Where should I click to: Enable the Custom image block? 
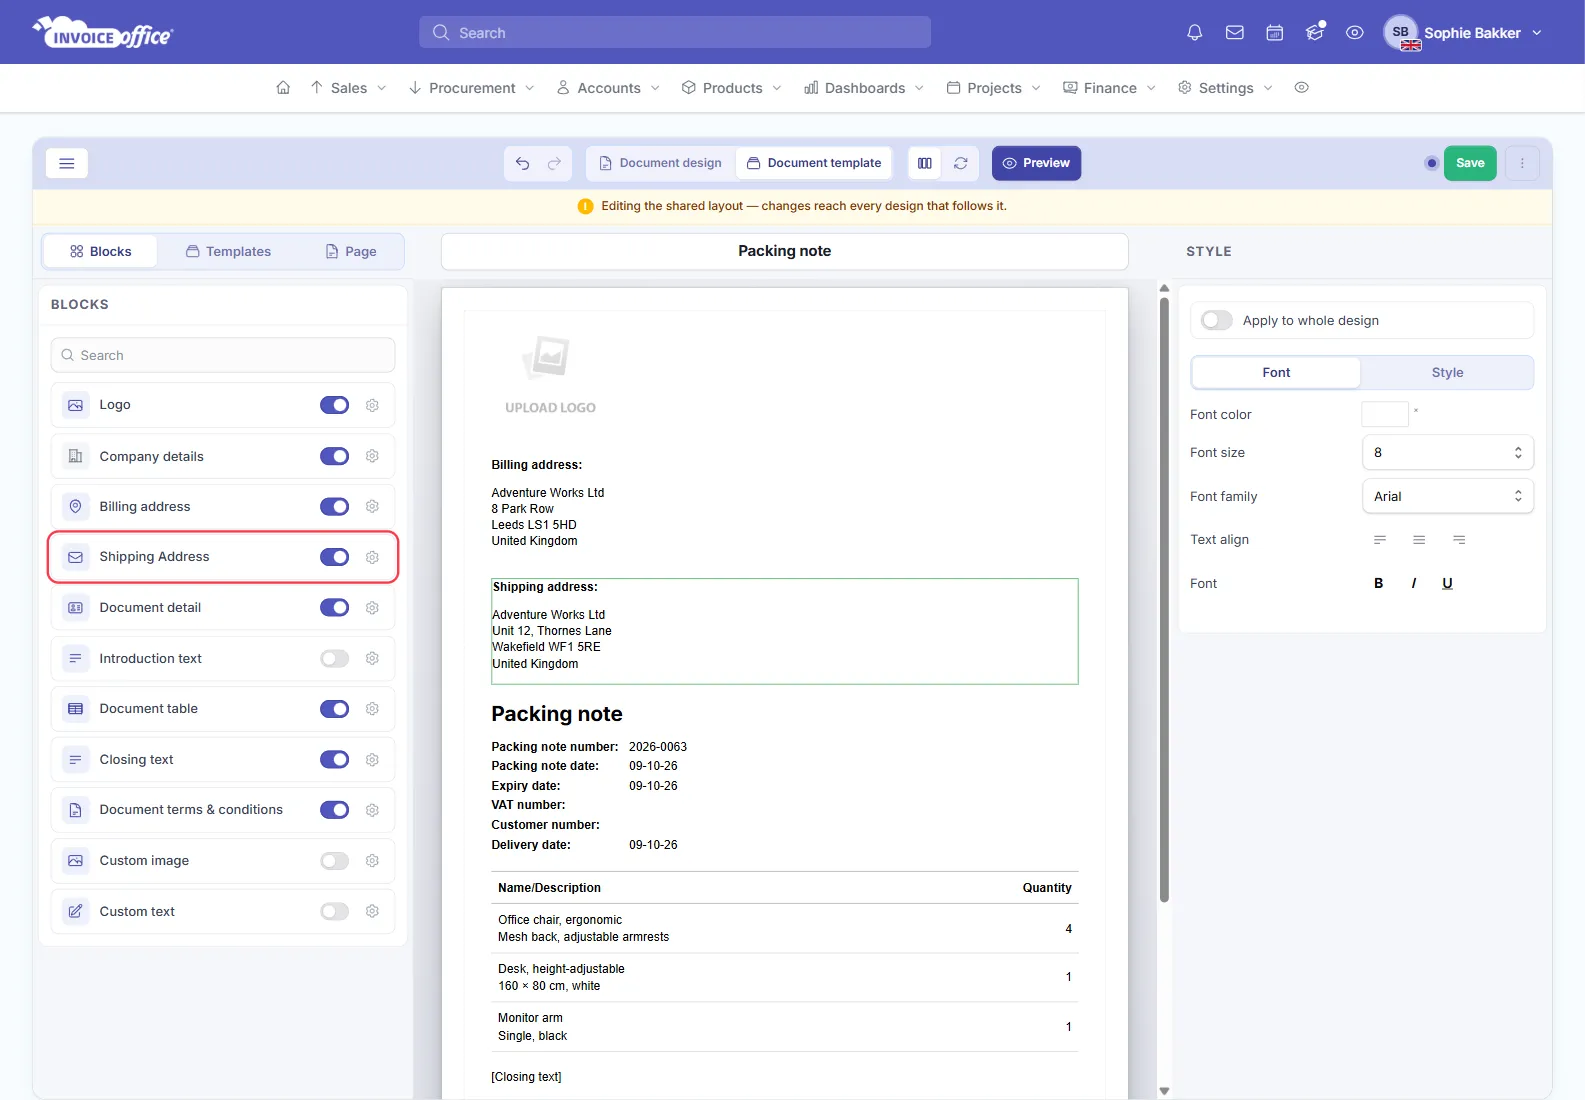(x=334, y=861)
